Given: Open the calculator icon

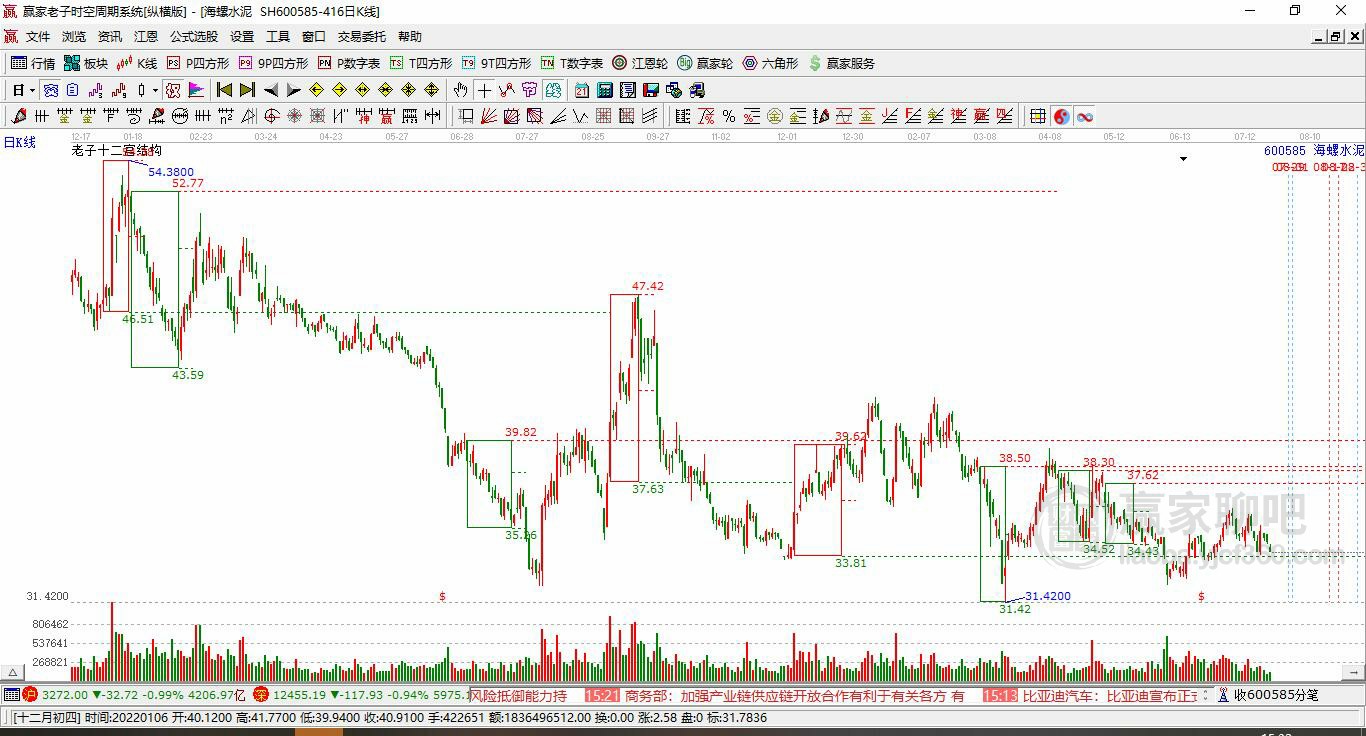Looking at the screenshot, I should coord(604,90).
